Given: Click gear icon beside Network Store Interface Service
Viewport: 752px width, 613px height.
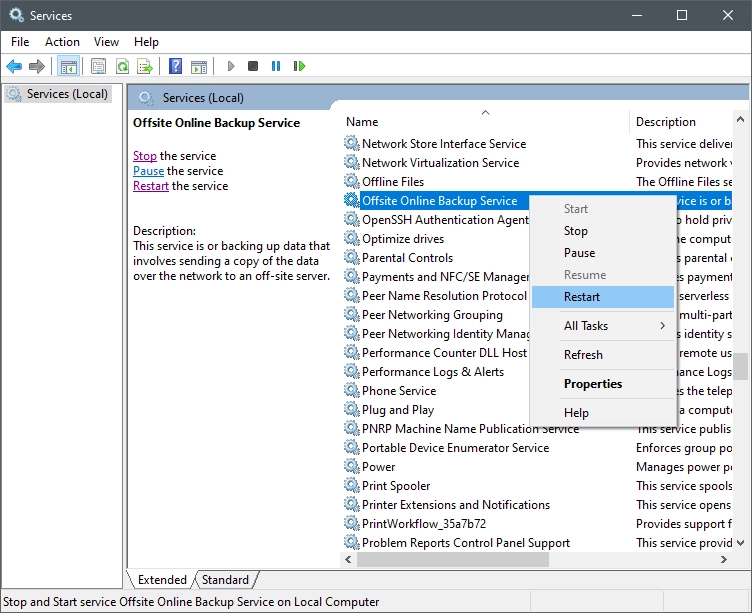Looking at the screenshot, I should tap(352, 143).
